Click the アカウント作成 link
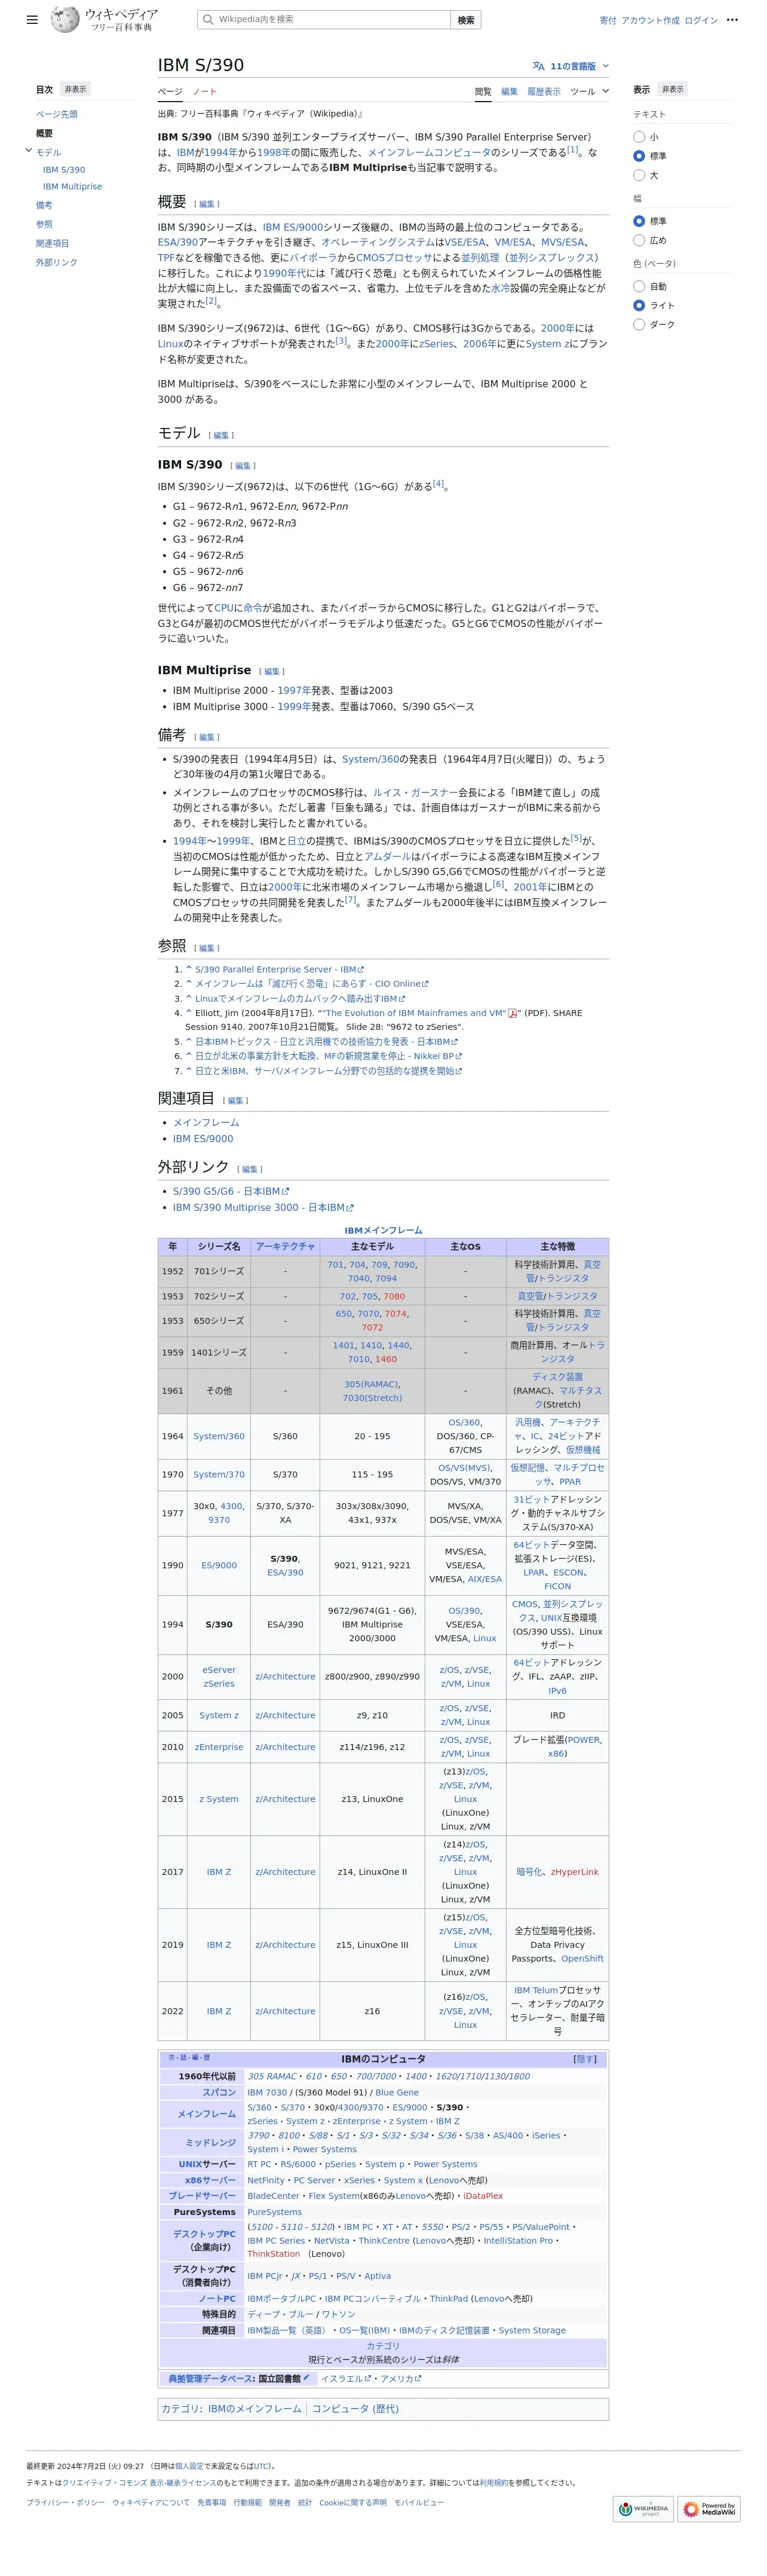Viewport: 767px width, 2576px height. click(650, 20)
